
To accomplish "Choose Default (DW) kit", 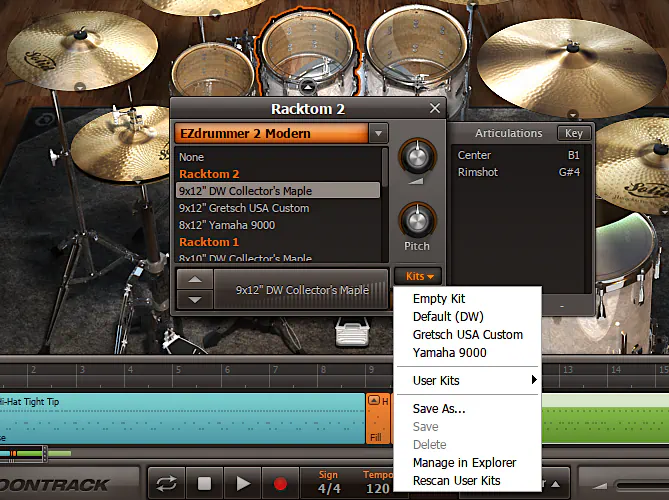I will tap(467, 317).
